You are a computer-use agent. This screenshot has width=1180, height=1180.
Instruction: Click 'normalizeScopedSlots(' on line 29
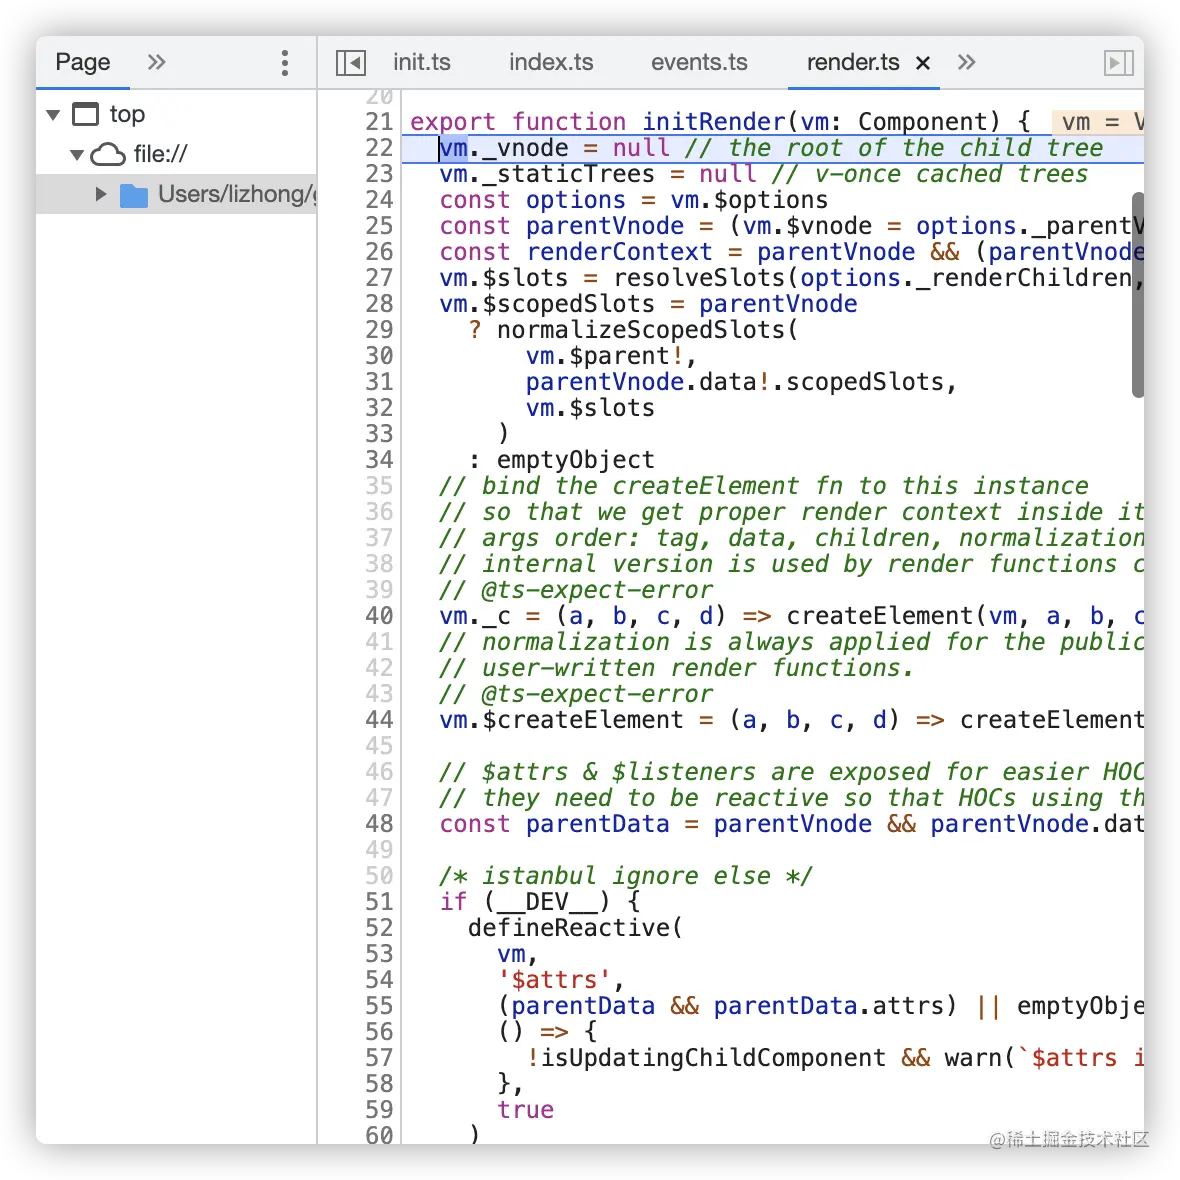pos(647,330)
